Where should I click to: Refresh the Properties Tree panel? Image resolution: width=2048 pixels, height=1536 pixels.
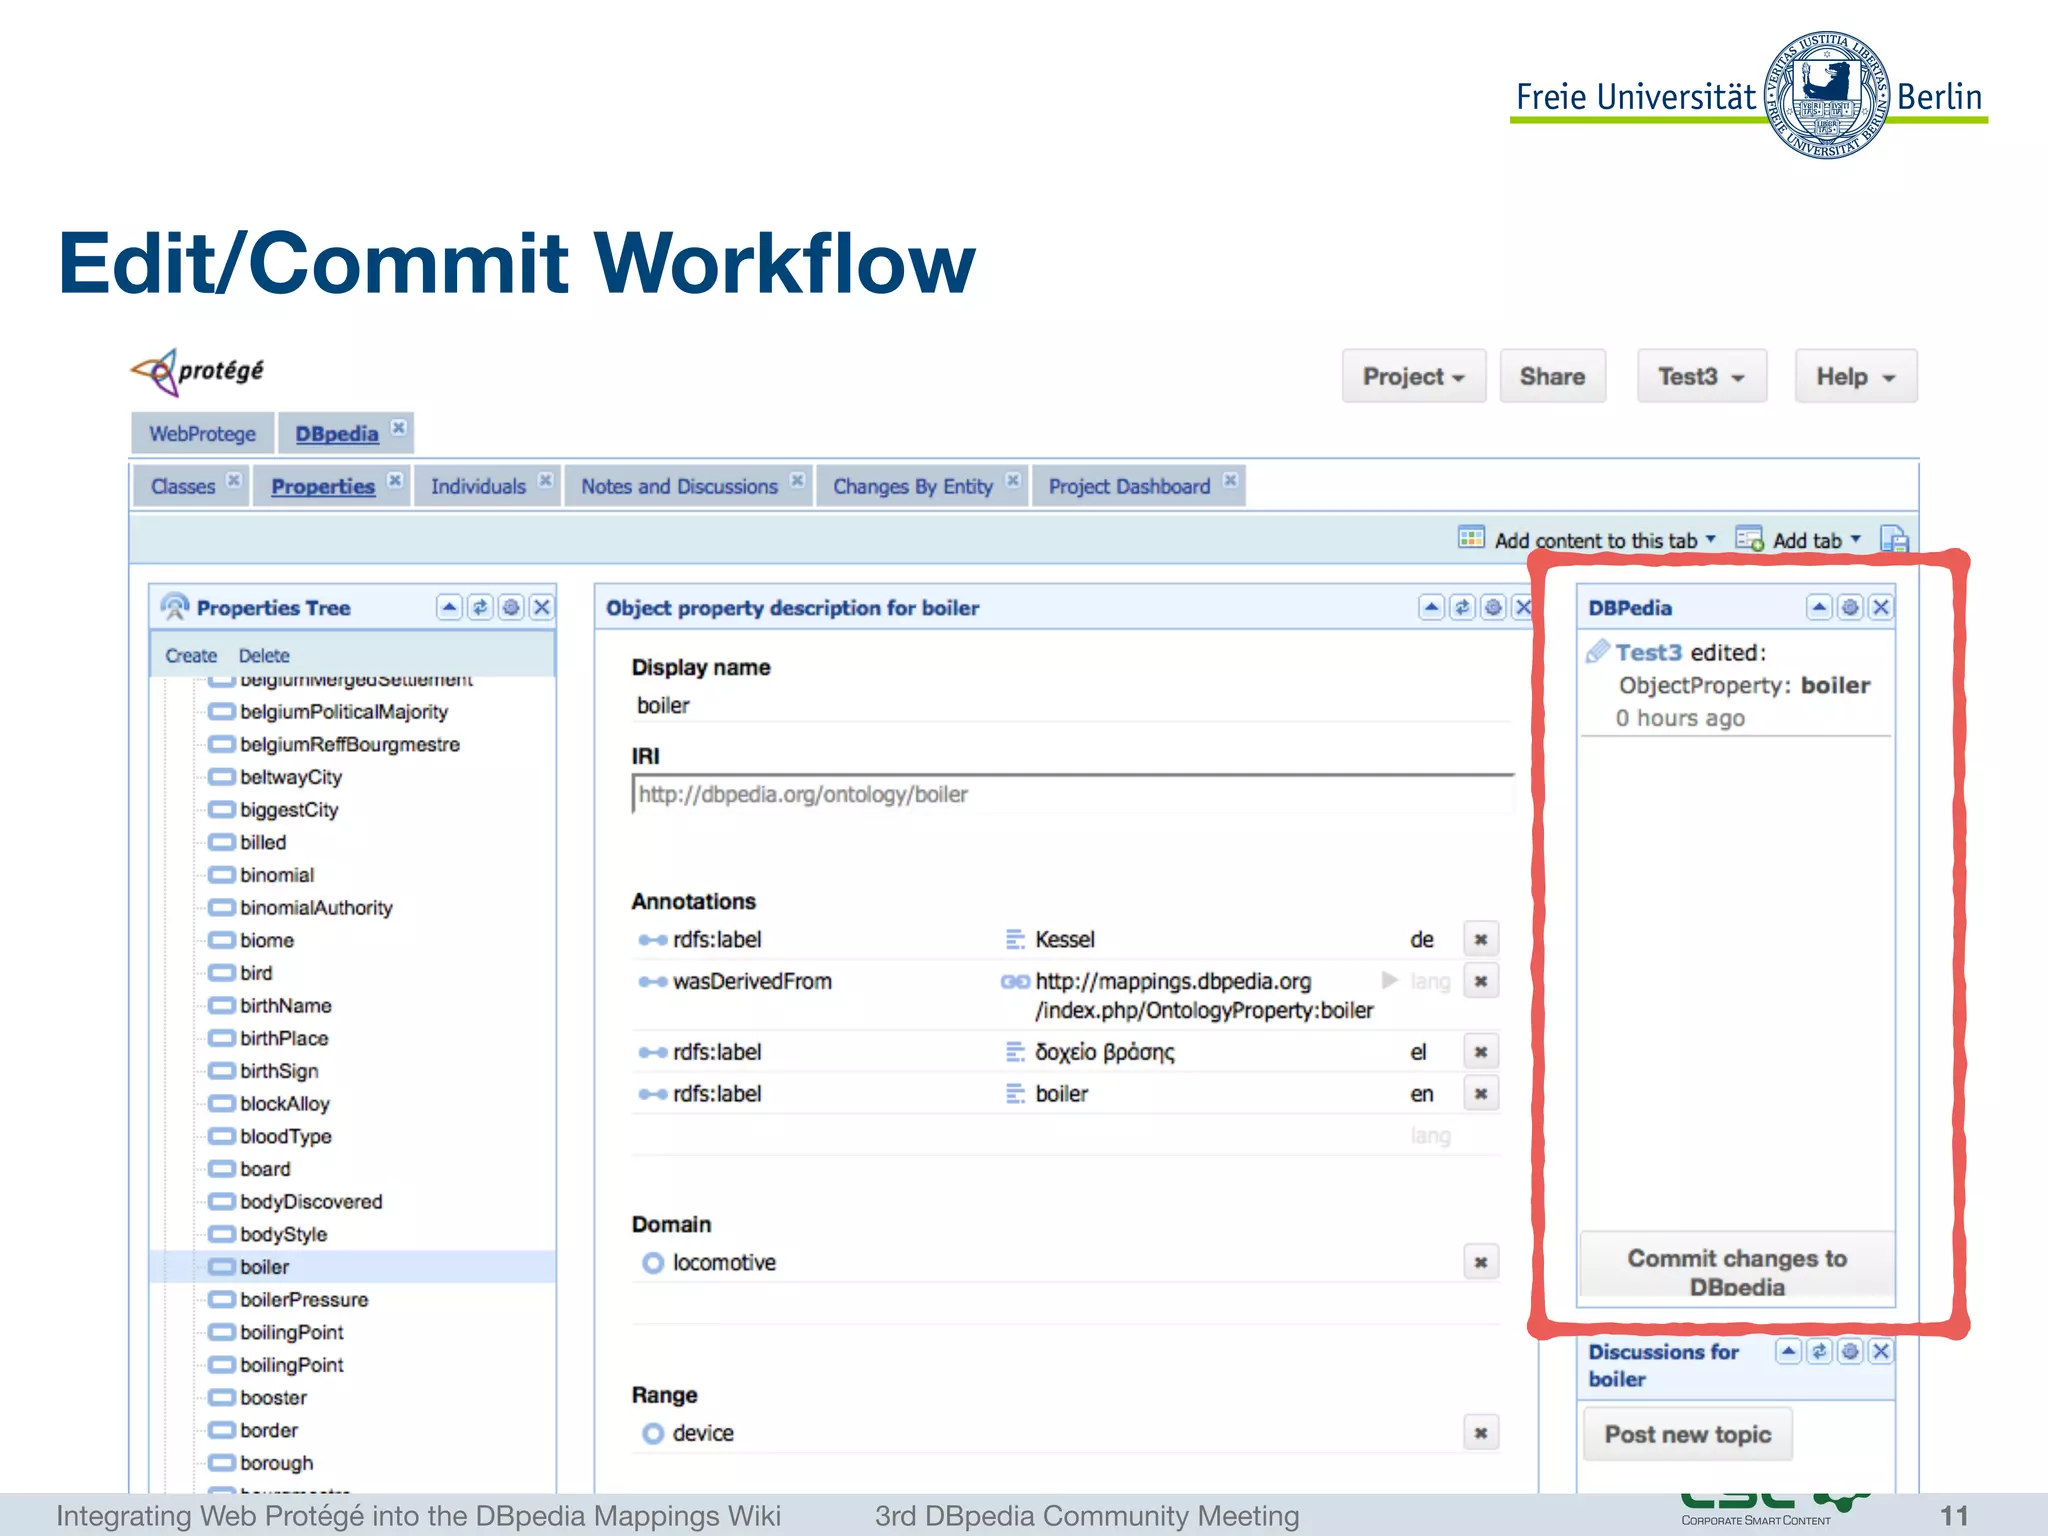coord(480,607)
